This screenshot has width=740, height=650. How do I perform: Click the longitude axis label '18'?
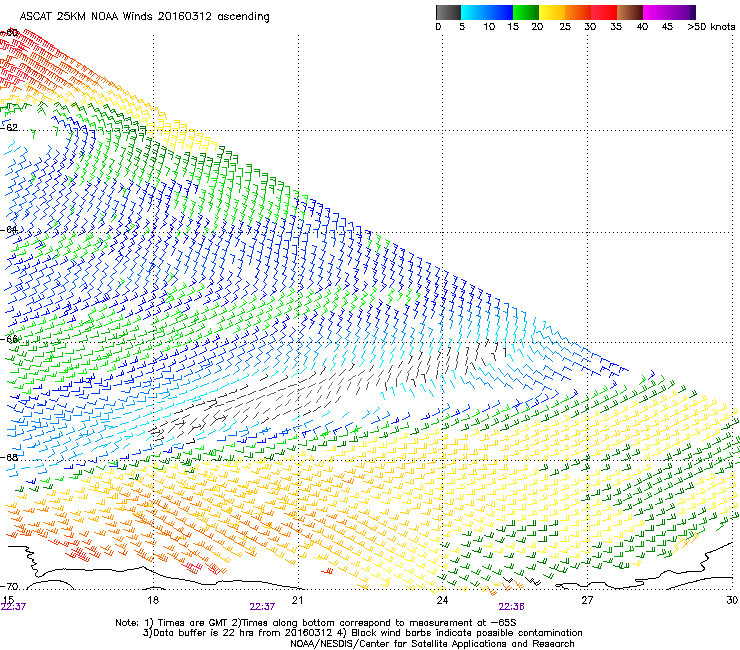pos(153,600)
